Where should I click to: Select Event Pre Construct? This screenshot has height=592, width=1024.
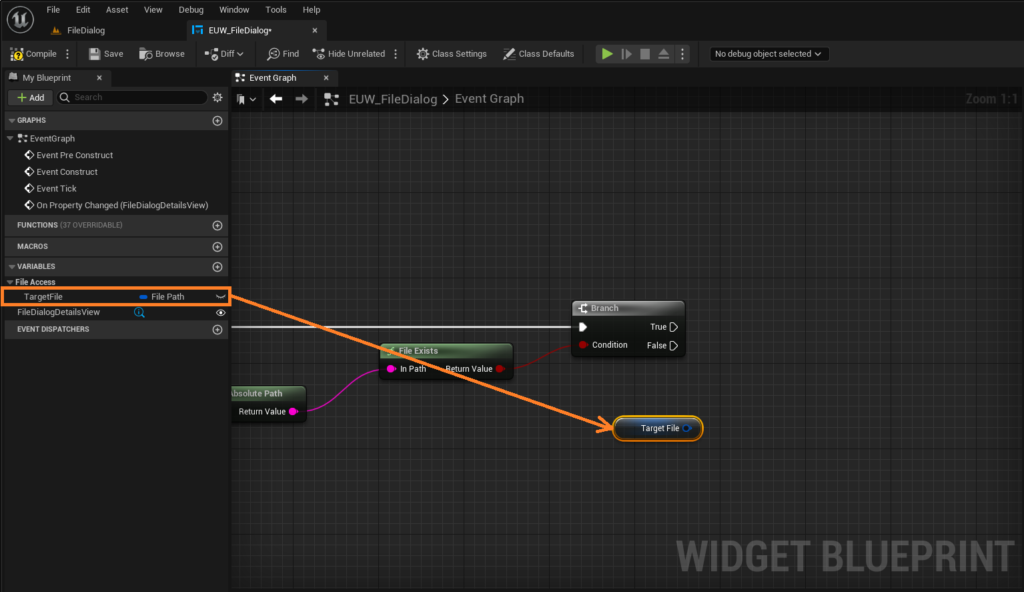(x=74, y=155)
